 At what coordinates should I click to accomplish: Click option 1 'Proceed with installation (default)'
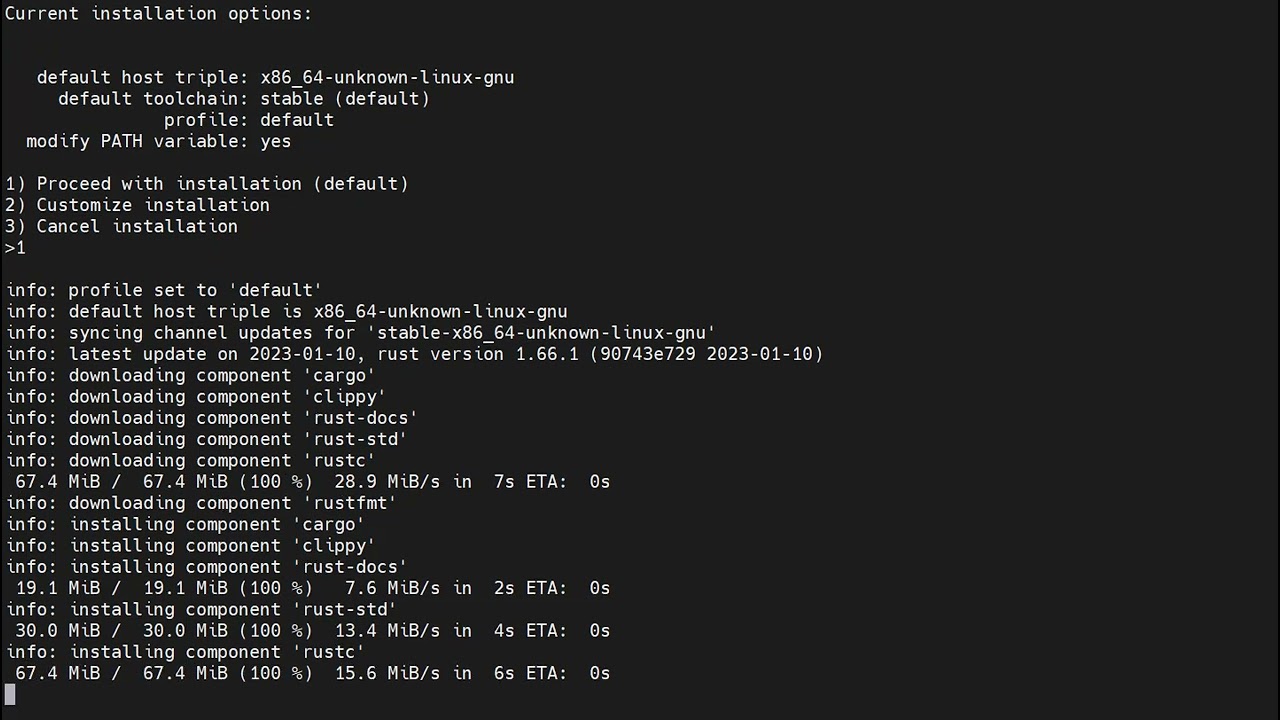pyautogui.click(x=207, y=184)
